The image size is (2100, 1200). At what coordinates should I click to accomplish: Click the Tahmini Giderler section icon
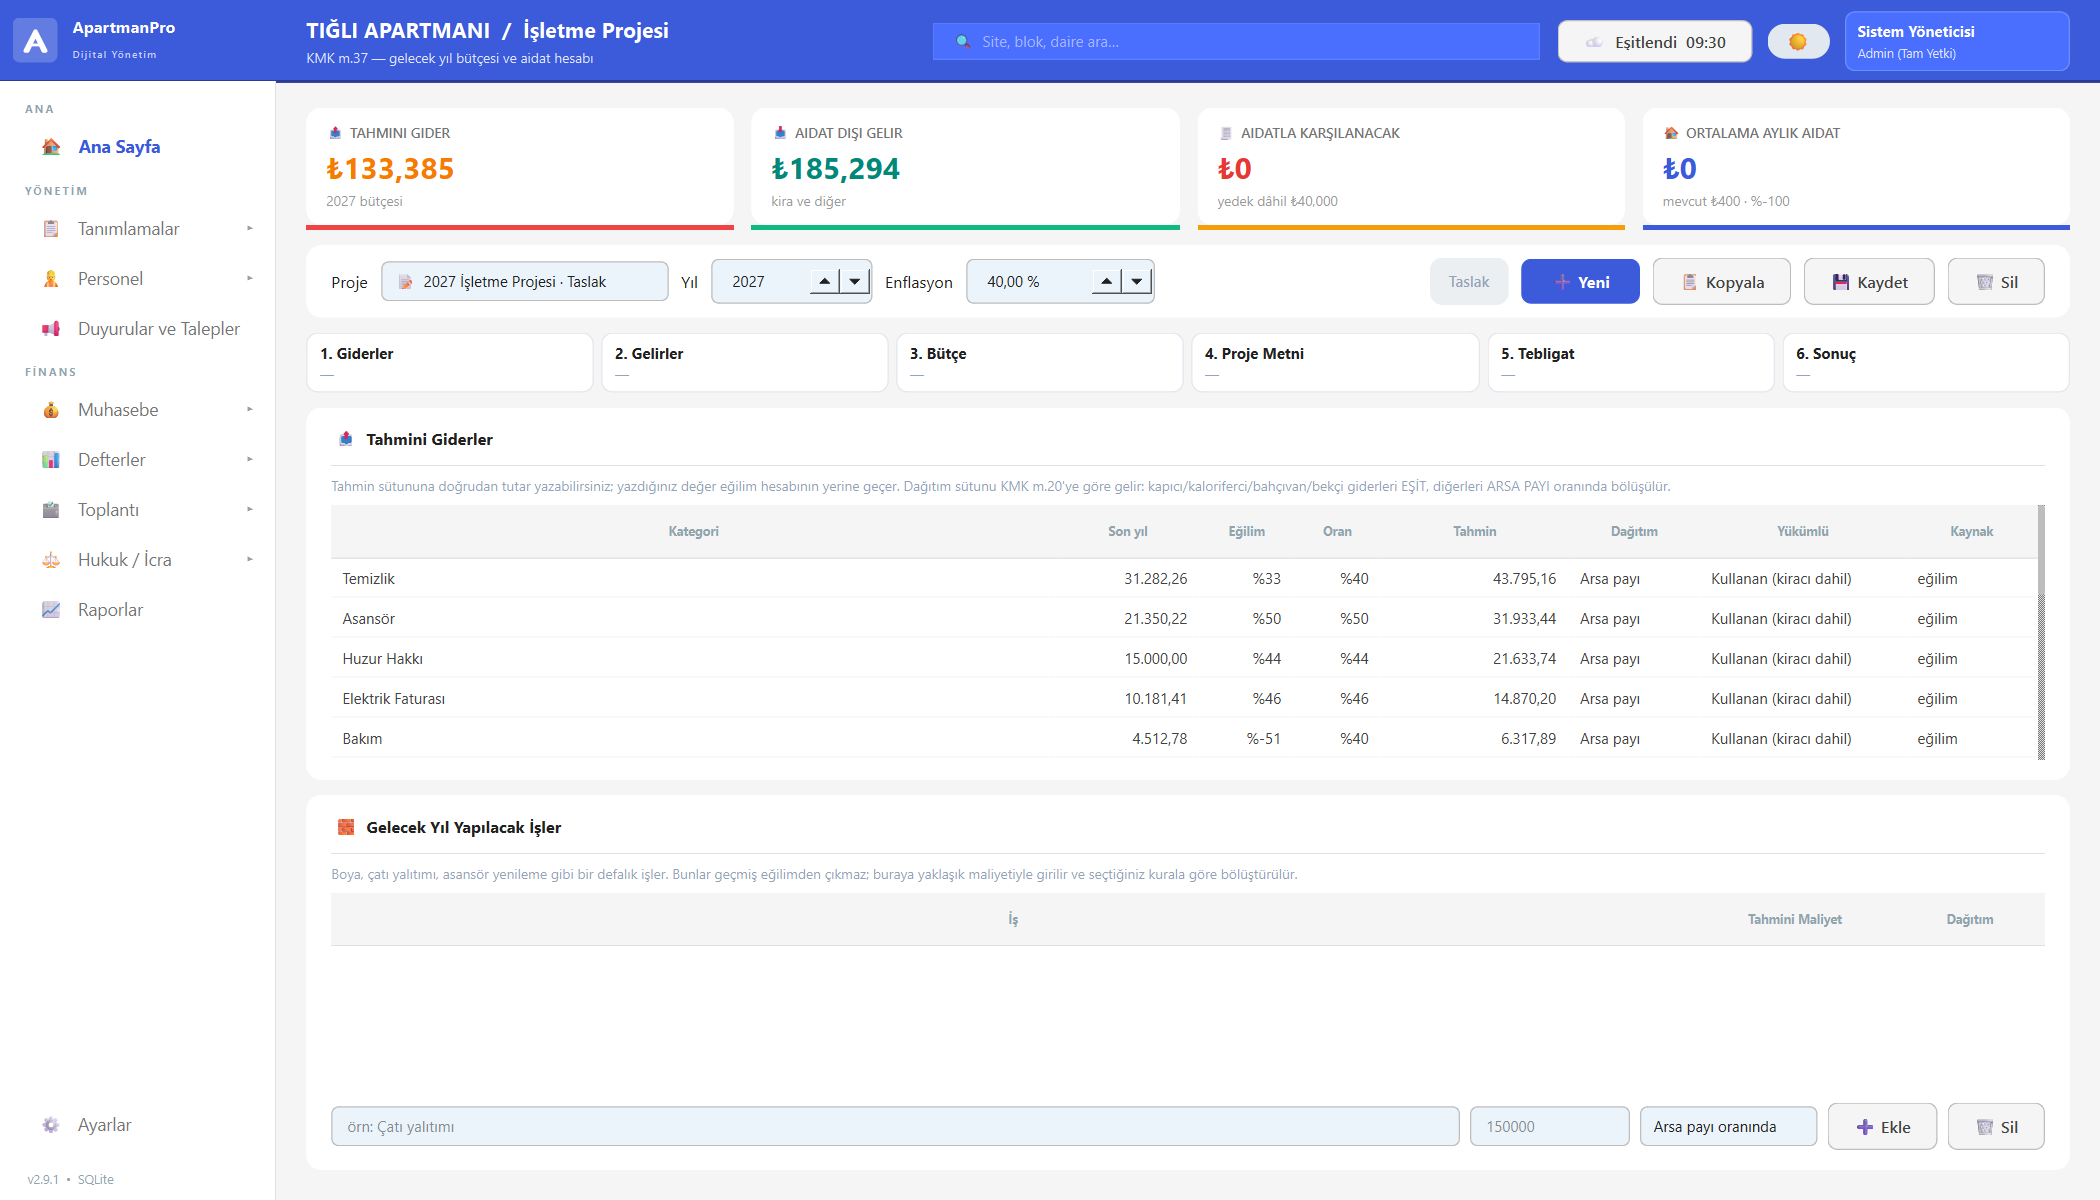[x=346, y=439]
